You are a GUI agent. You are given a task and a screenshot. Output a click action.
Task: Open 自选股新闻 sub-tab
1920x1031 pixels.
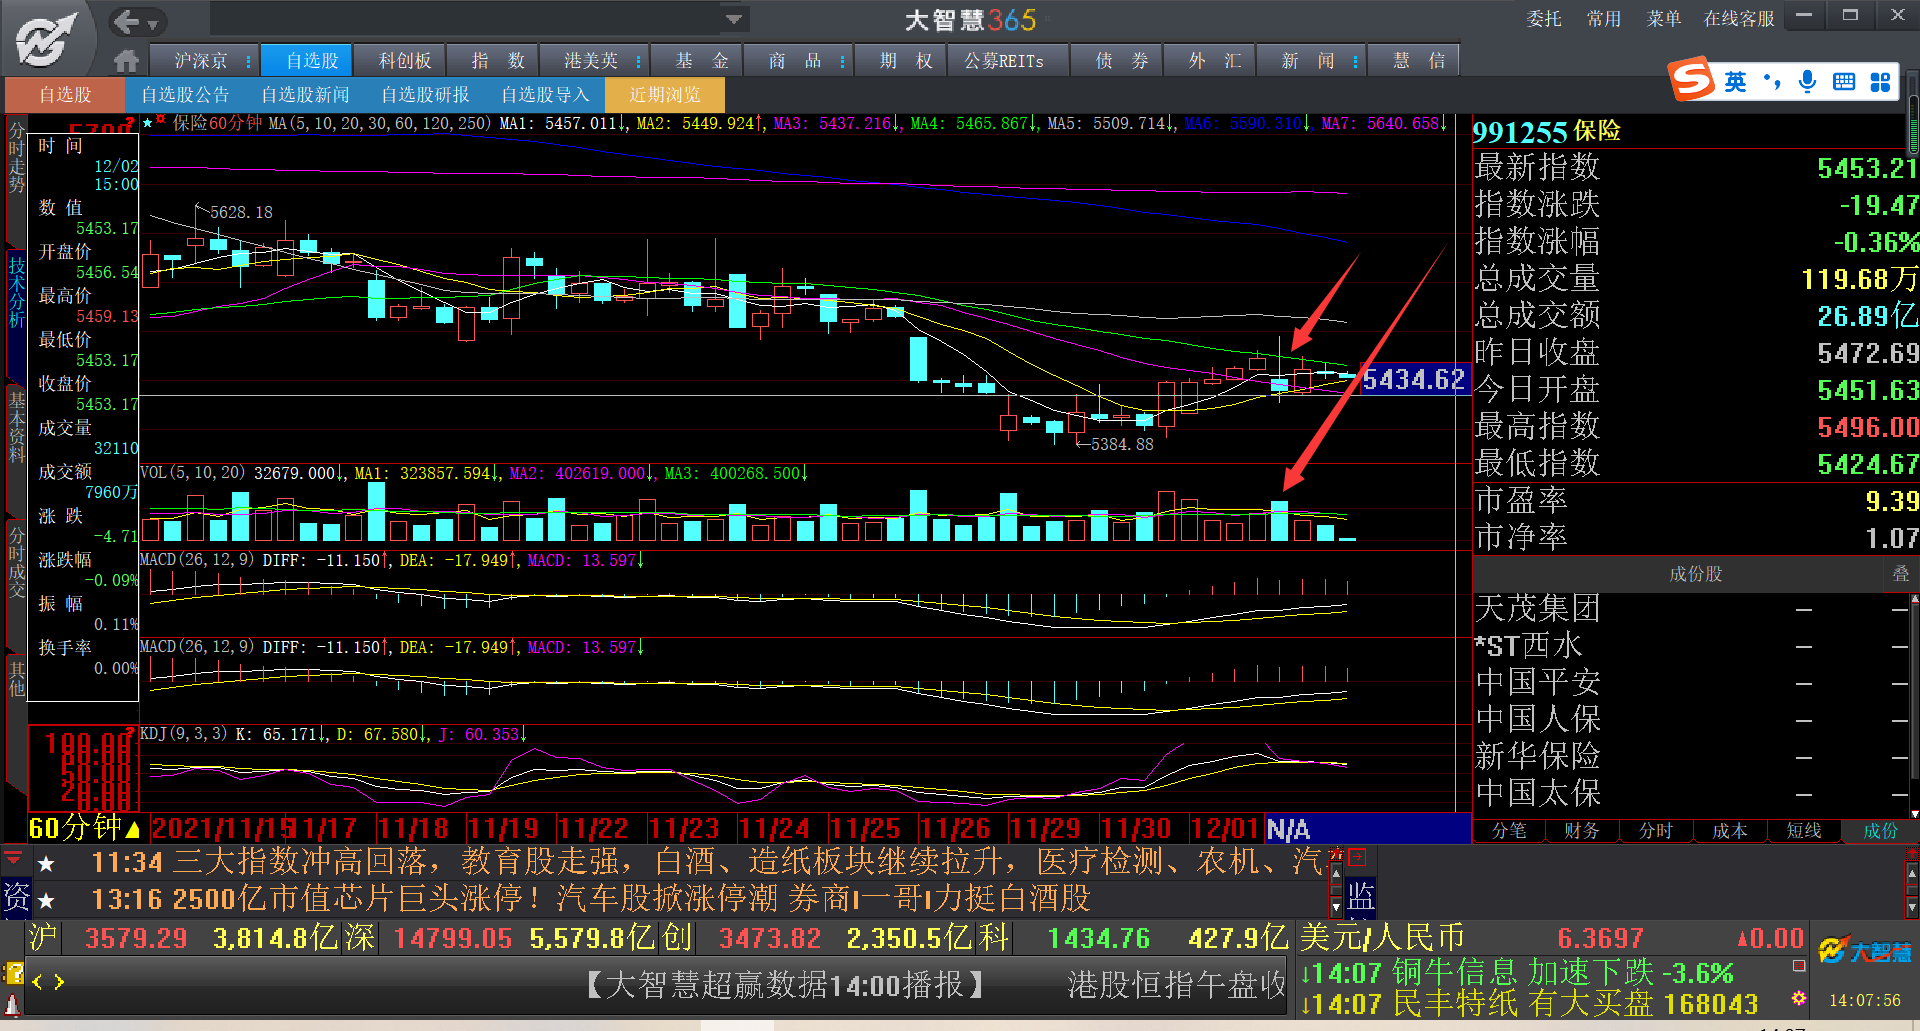(305, 95)
